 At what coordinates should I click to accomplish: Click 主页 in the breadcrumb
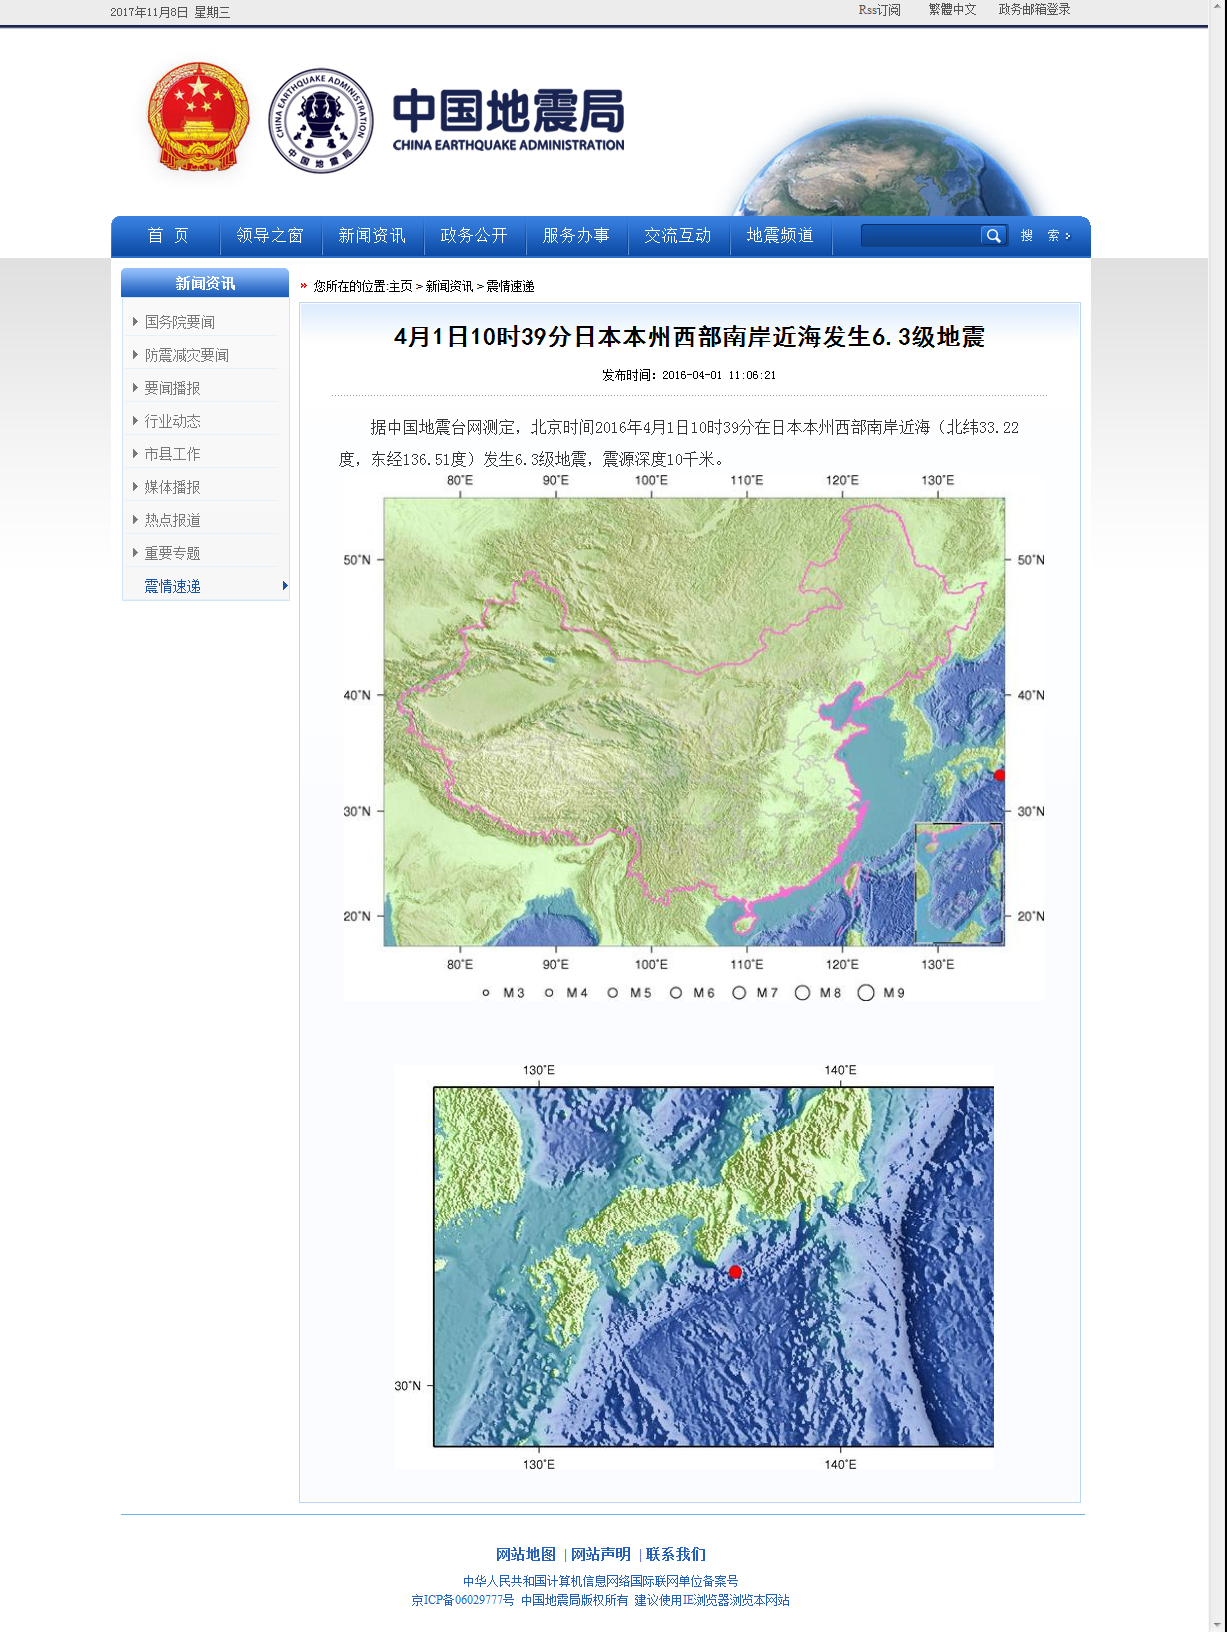click(x=400, y=286)
